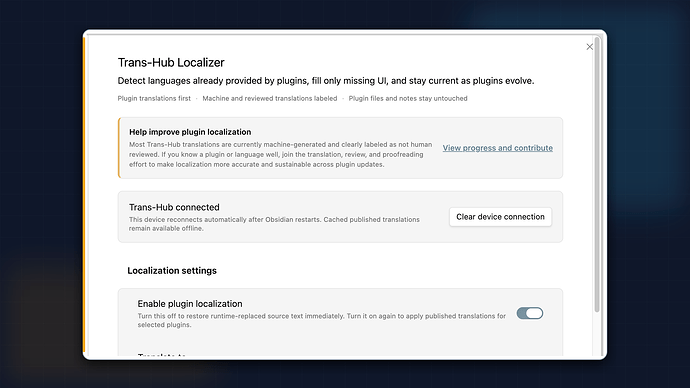The image size is (690, 388).
Task: Disable the Enable plugin localization toggle
Action: [530, 313]
